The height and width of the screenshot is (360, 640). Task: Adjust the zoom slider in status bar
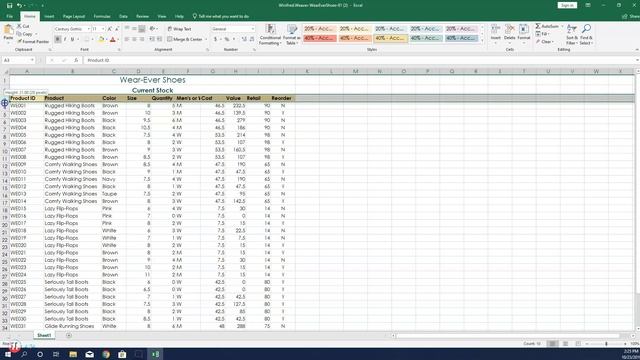[x=606, y=344]
